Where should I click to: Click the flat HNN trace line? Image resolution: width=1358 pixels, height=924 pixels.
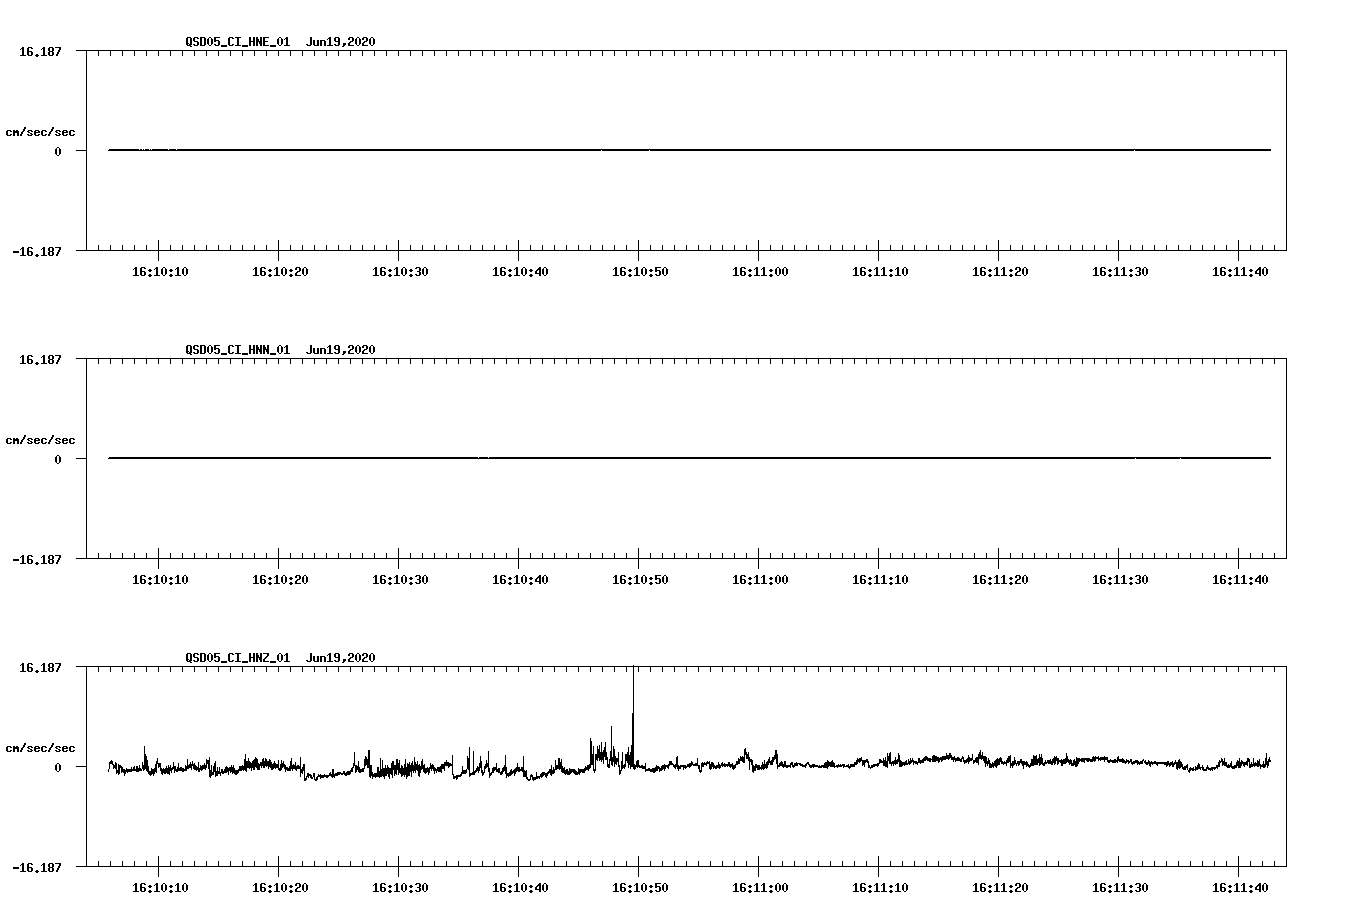(690, 458)
